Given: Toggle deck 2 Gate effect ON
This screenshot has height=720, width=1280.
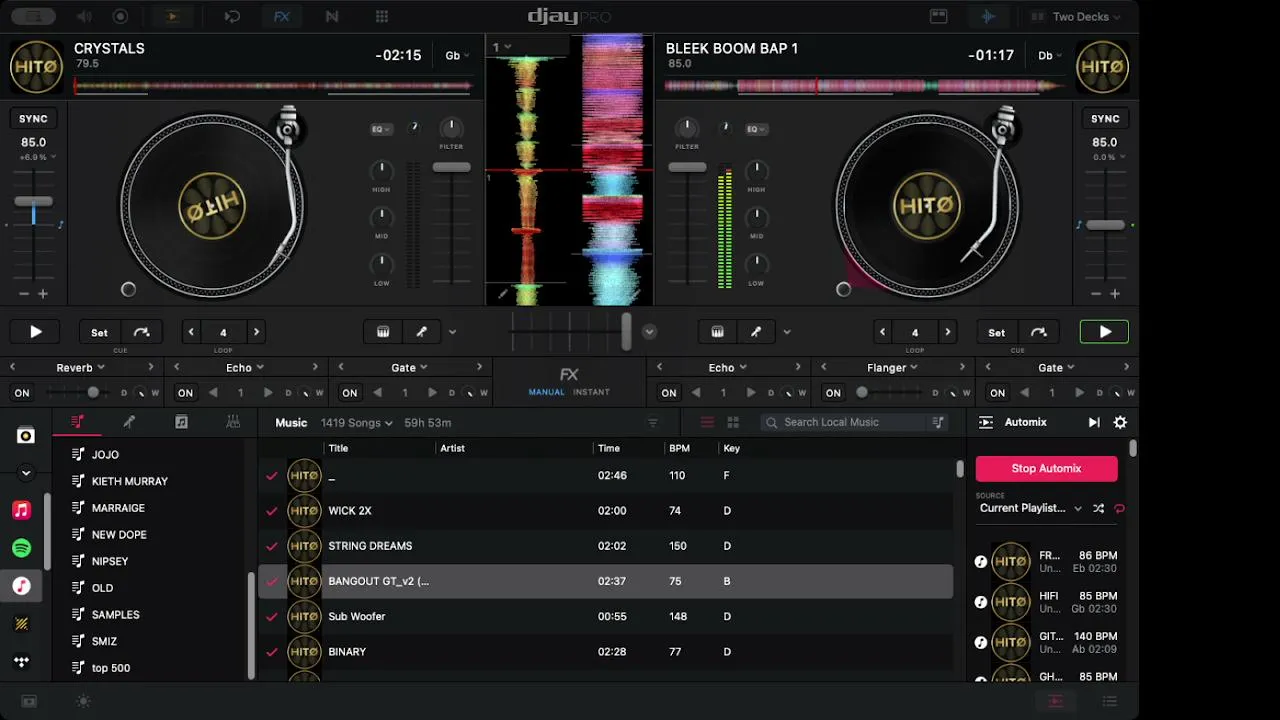Looking at the screenshot, I should click(x=997, y=393).
